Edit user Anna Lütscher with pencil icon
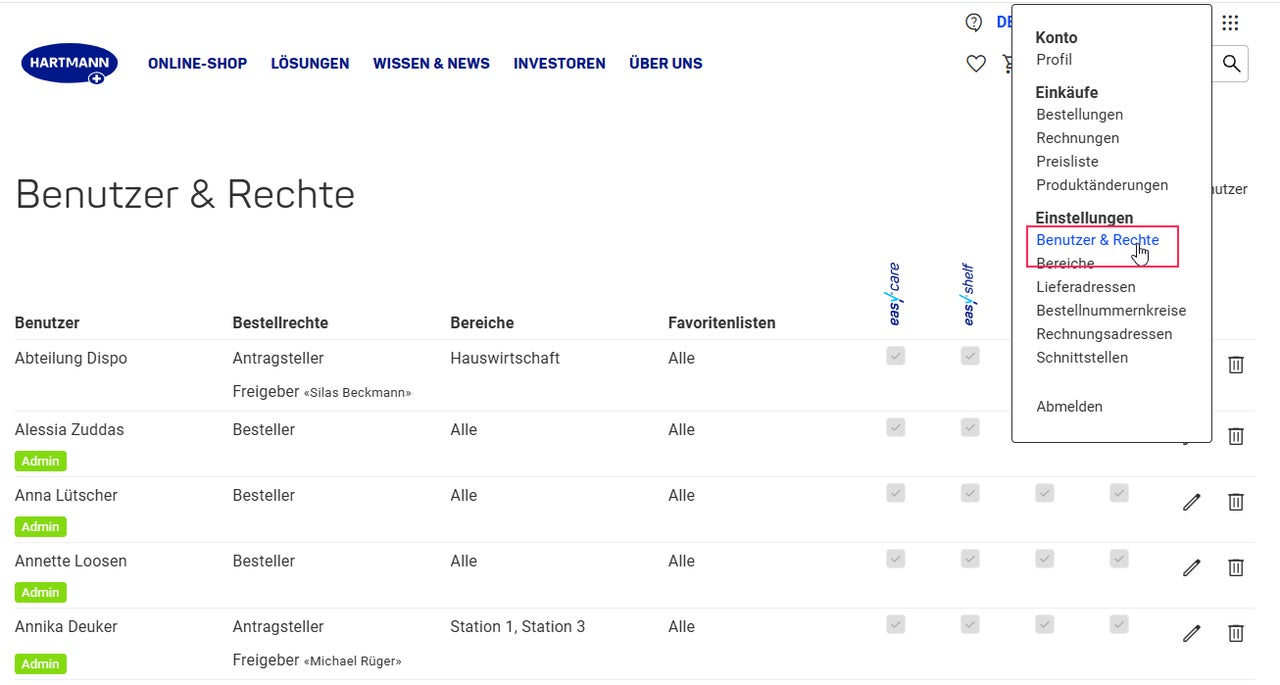Screen dimensions: 1280x685 tap(1191, 502)
